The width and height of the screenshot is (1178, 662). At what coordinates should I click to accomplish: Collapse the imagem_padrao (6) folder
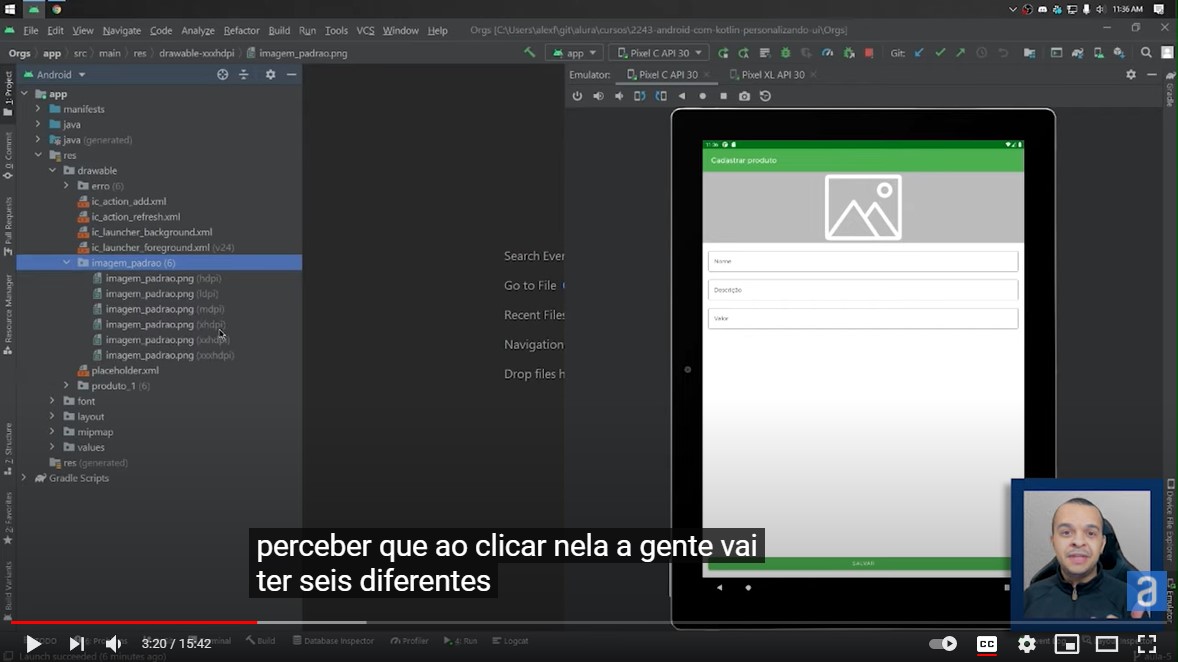(67, 262)
